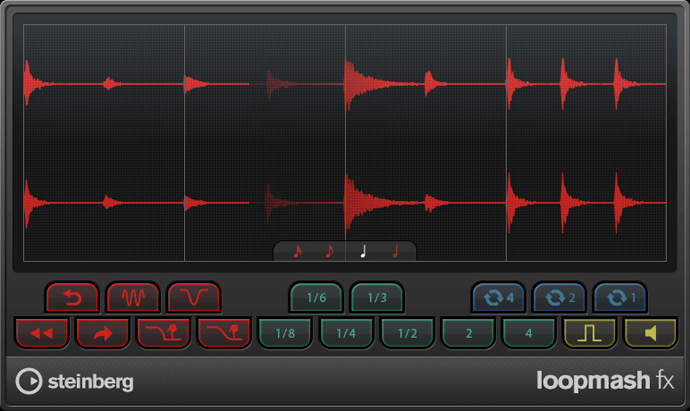Select the first red sixteenth-note quantize option
The image size is (690, 411).
[297, 251]
